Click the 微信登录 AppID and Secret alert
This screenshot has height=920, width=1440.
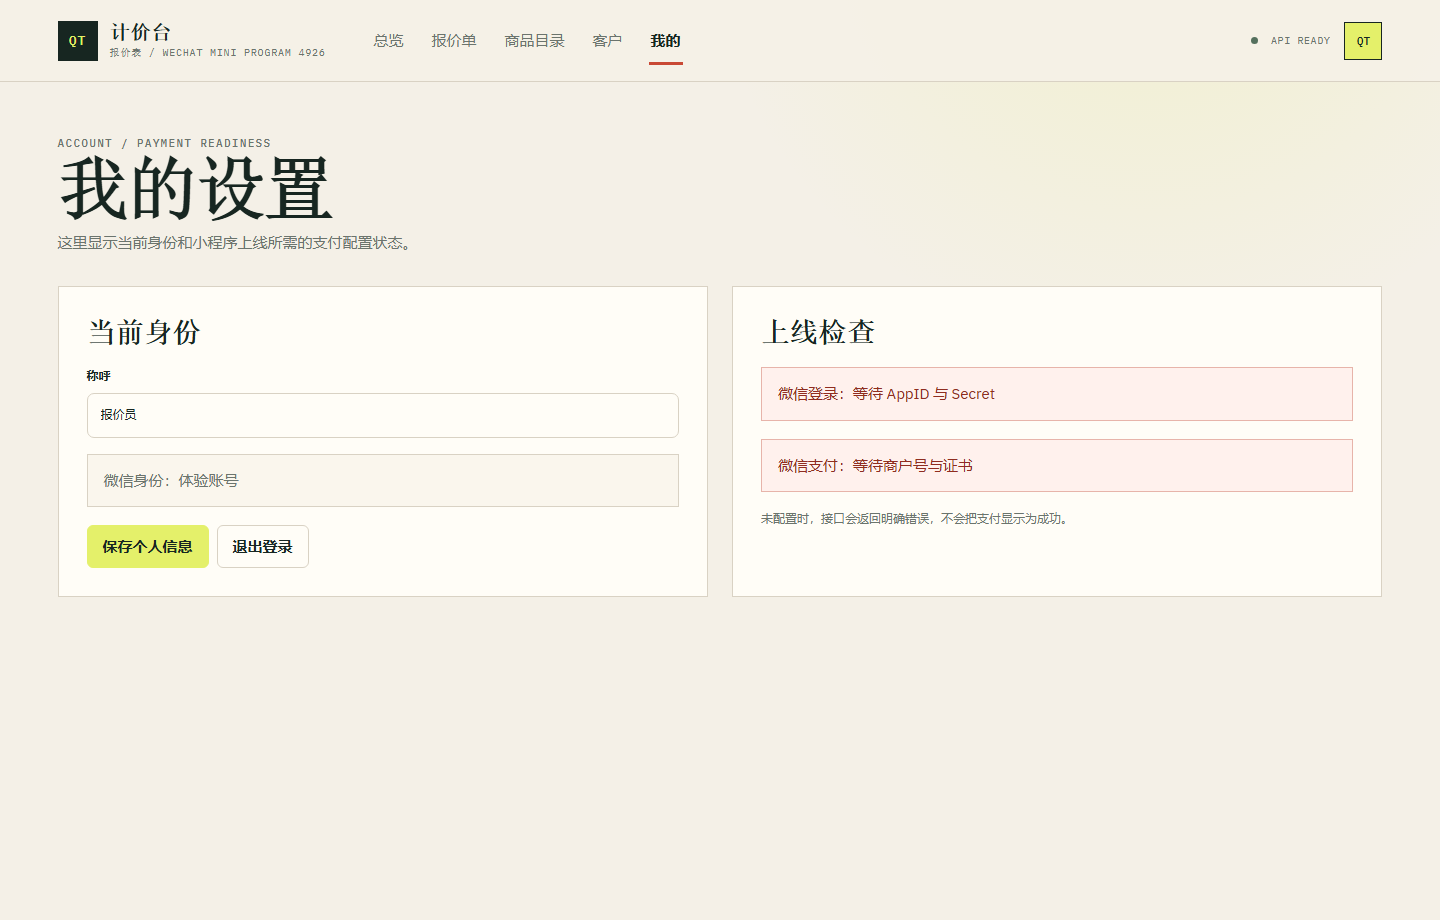tap(1057, 394)
